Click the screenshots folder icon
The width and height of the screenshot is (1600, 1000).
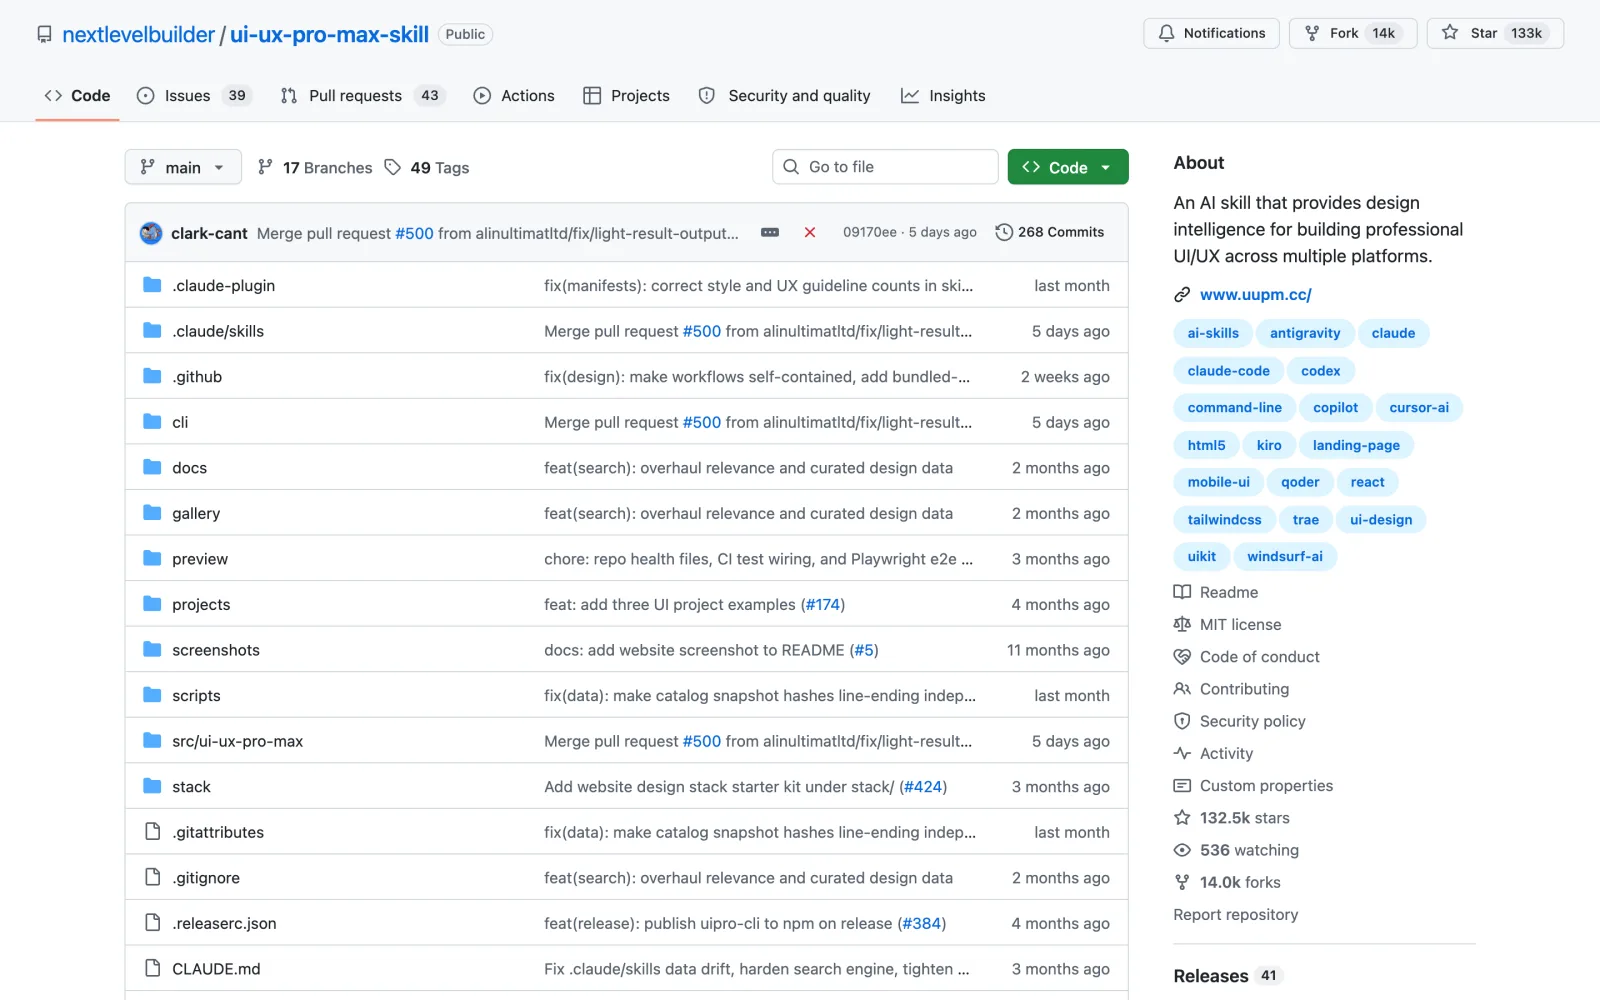[x=152, y=650]
